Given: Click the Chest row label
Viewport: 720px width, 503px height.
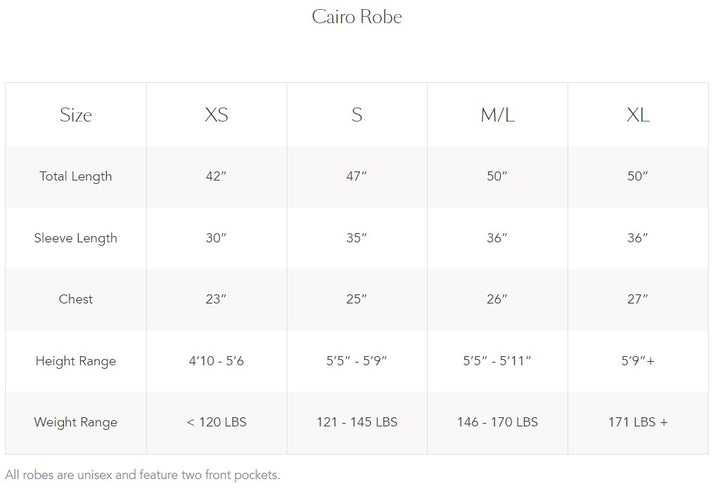Looking at the screenshot, I should tap(76, 299).
